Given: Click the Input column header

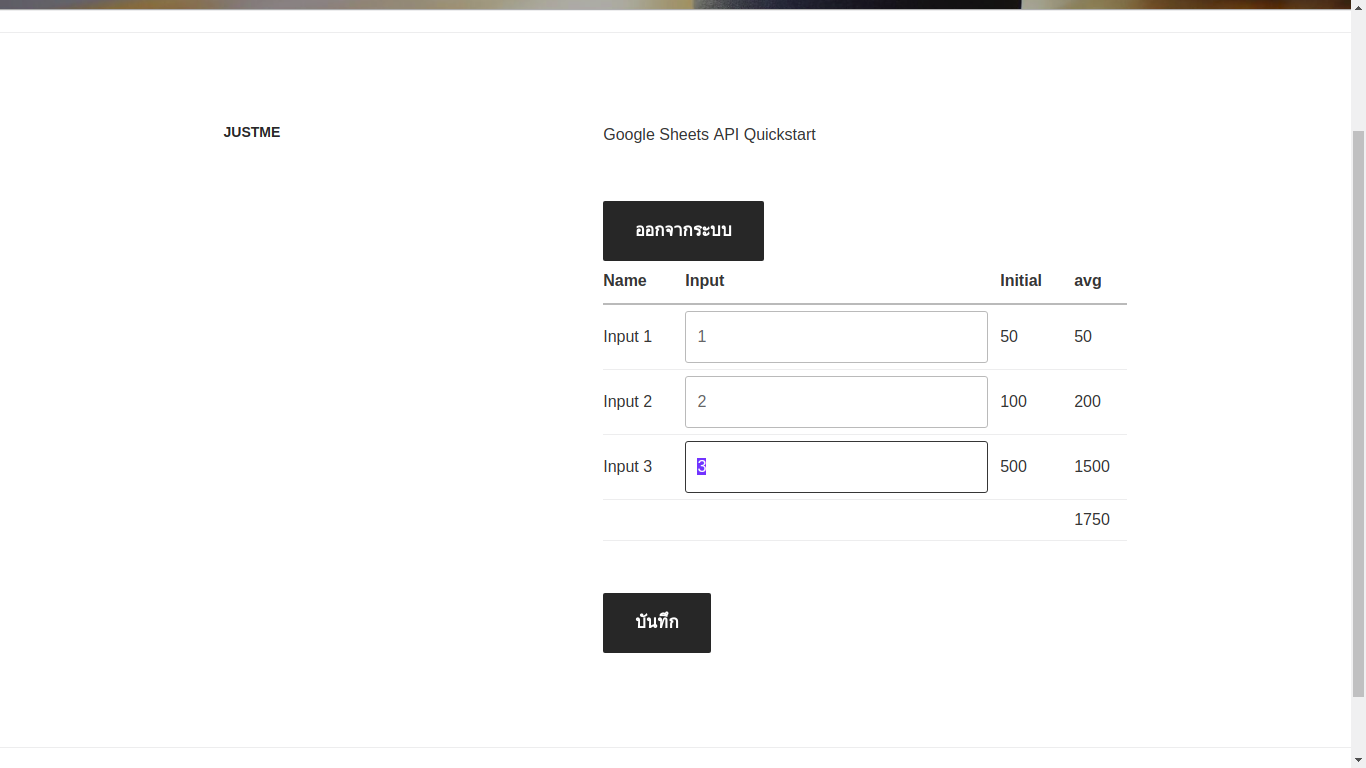Looking at the screenshot, I should (704, 281).
